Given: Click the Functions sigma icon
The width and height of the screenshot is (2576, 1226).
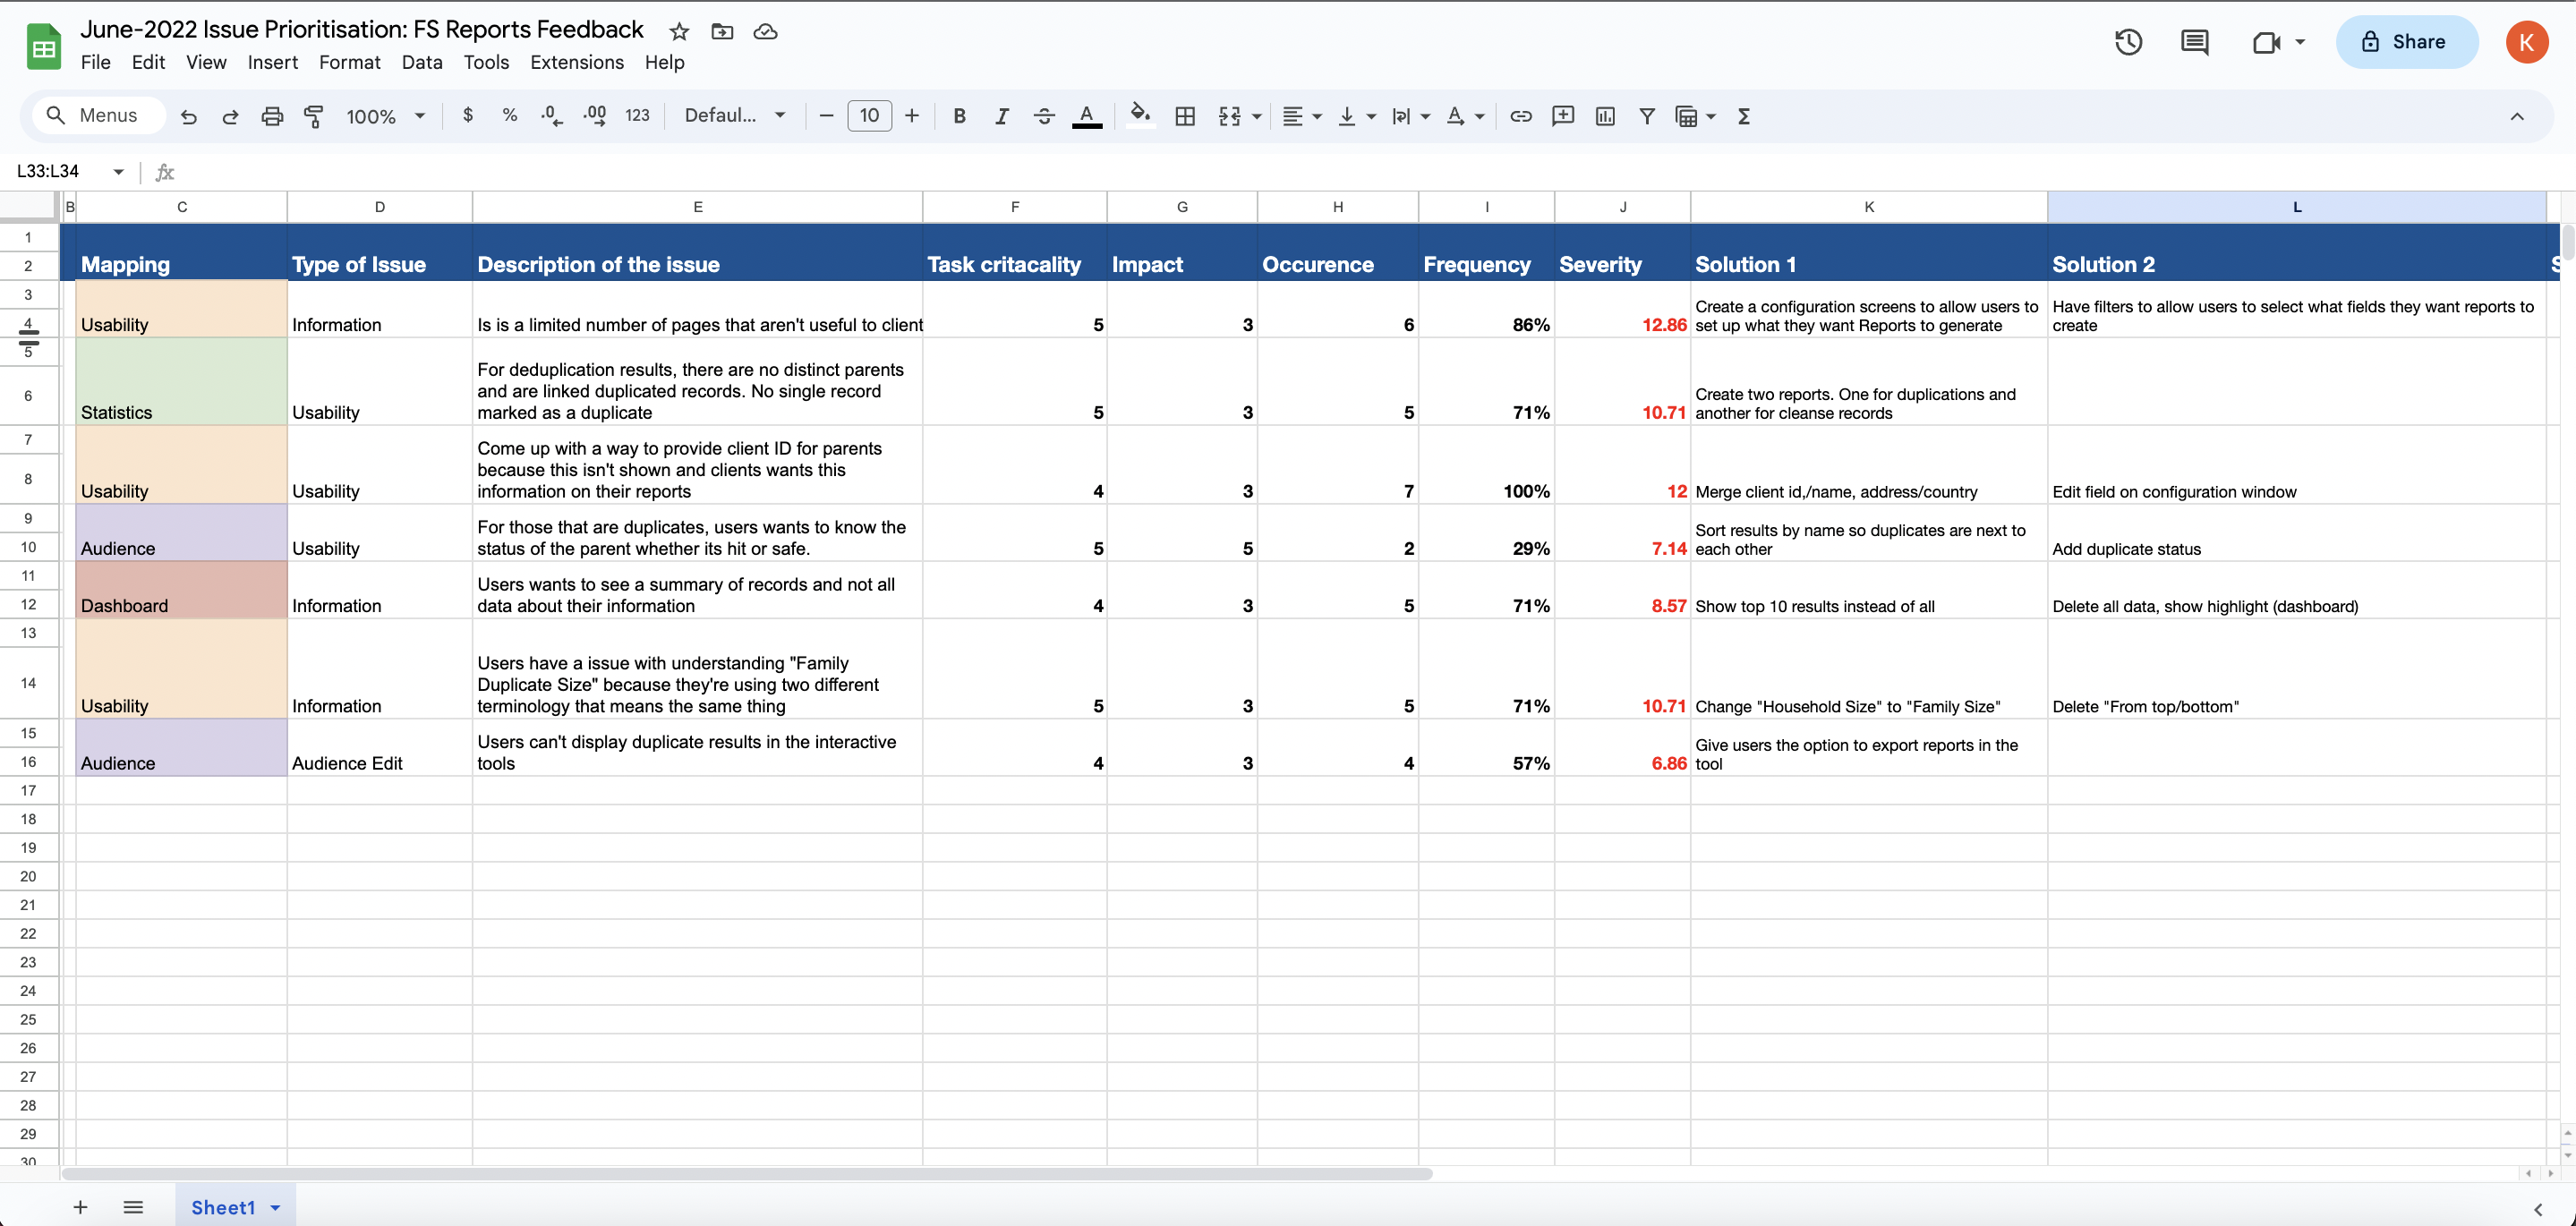Looking at the screenshot, I should tap(1744, 116).
